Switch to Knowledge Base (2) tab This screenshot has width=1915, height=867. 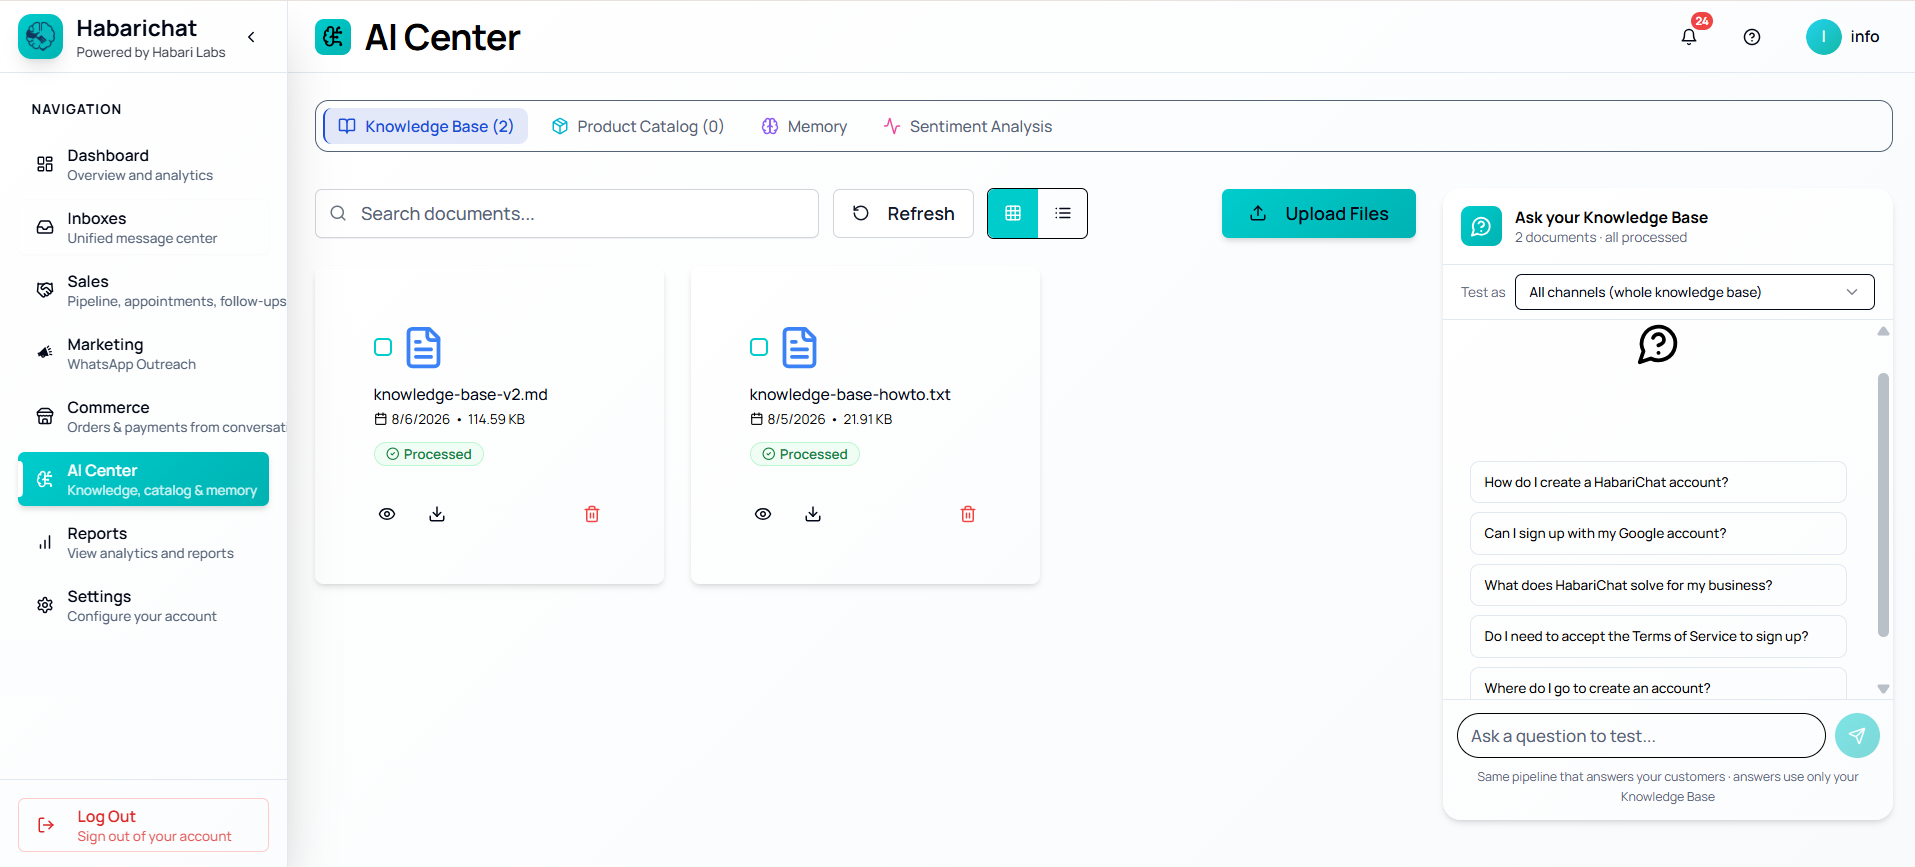(426, 126)
